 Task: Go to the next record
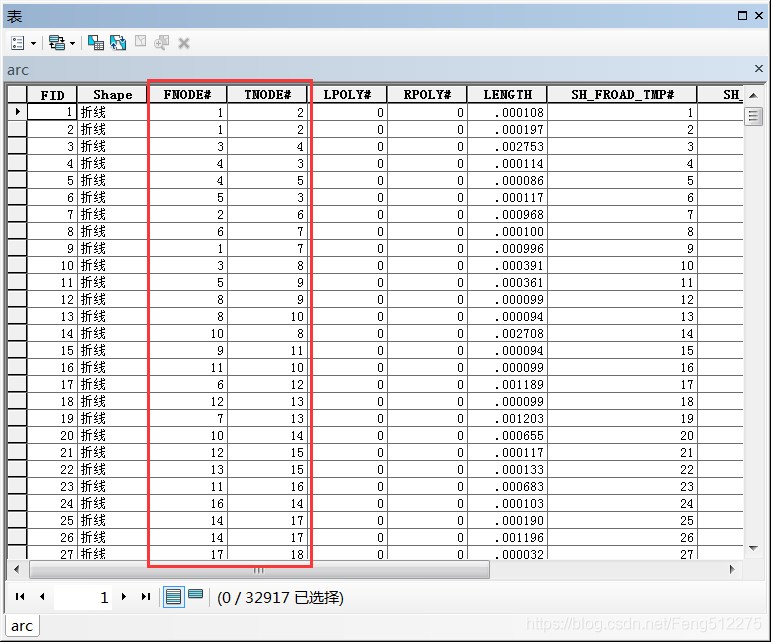[124, 597]
